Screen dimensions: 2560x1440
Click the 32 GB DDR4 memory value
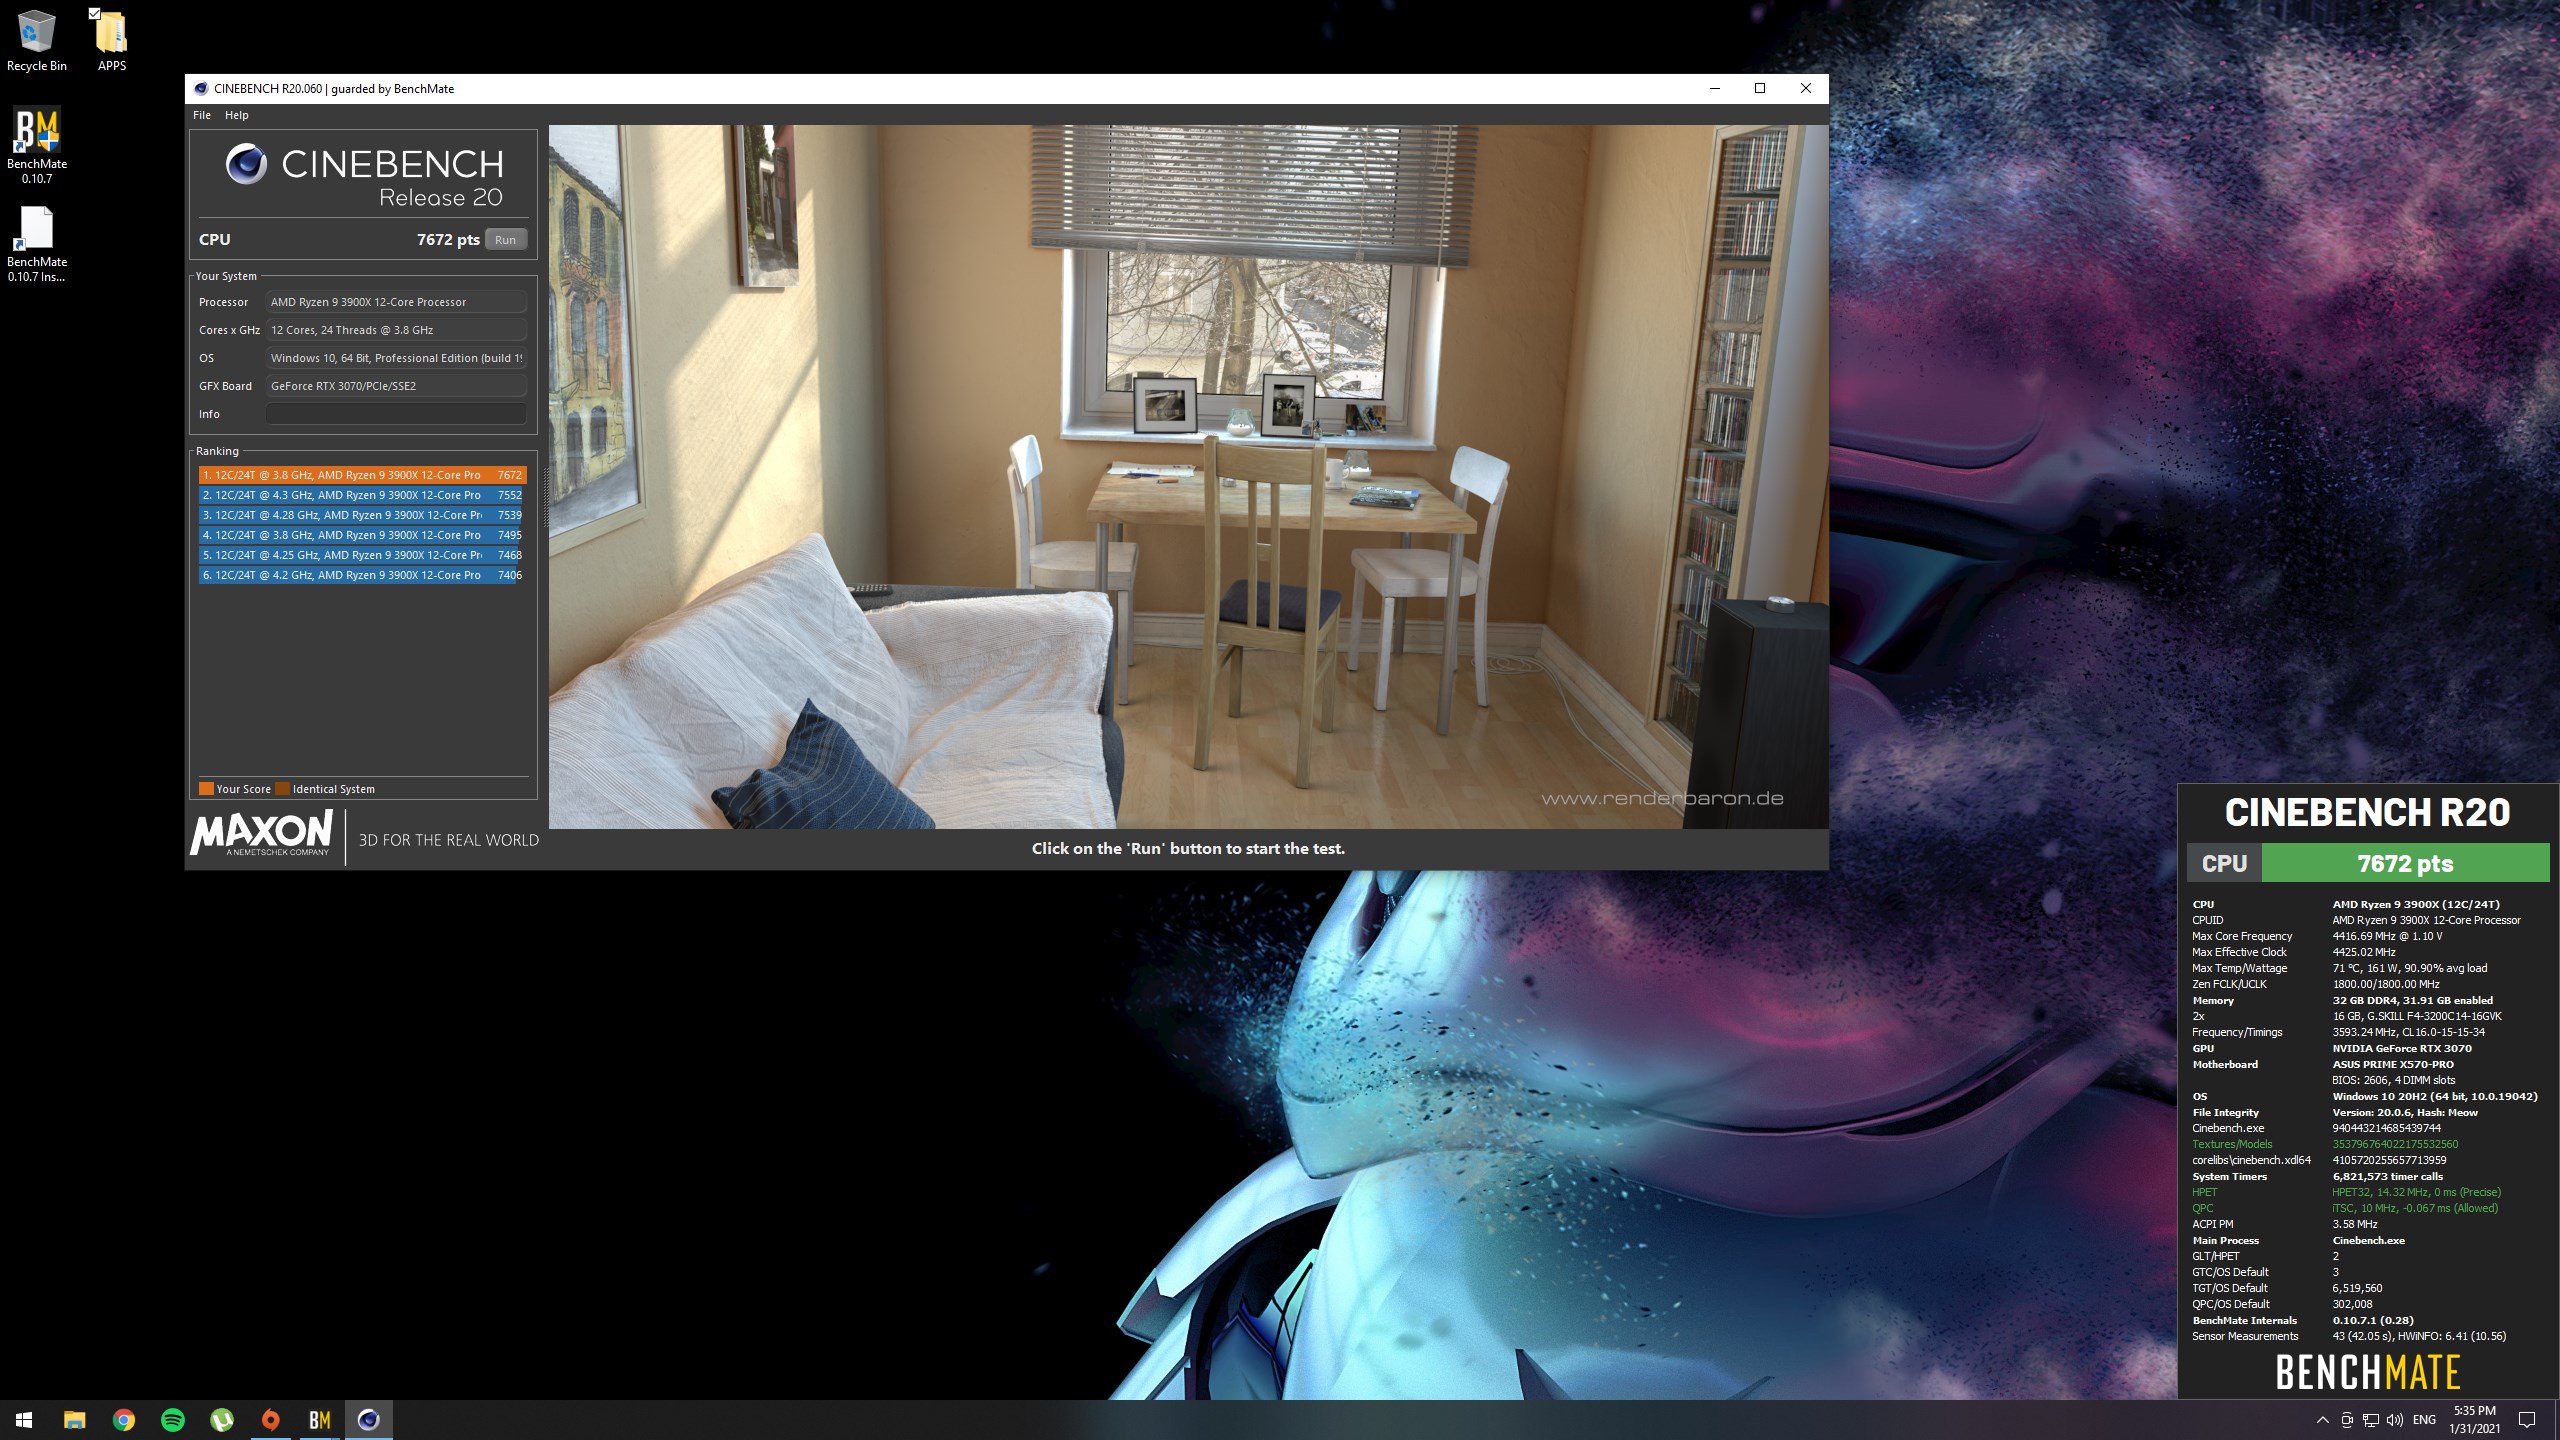[2413, 1000]
